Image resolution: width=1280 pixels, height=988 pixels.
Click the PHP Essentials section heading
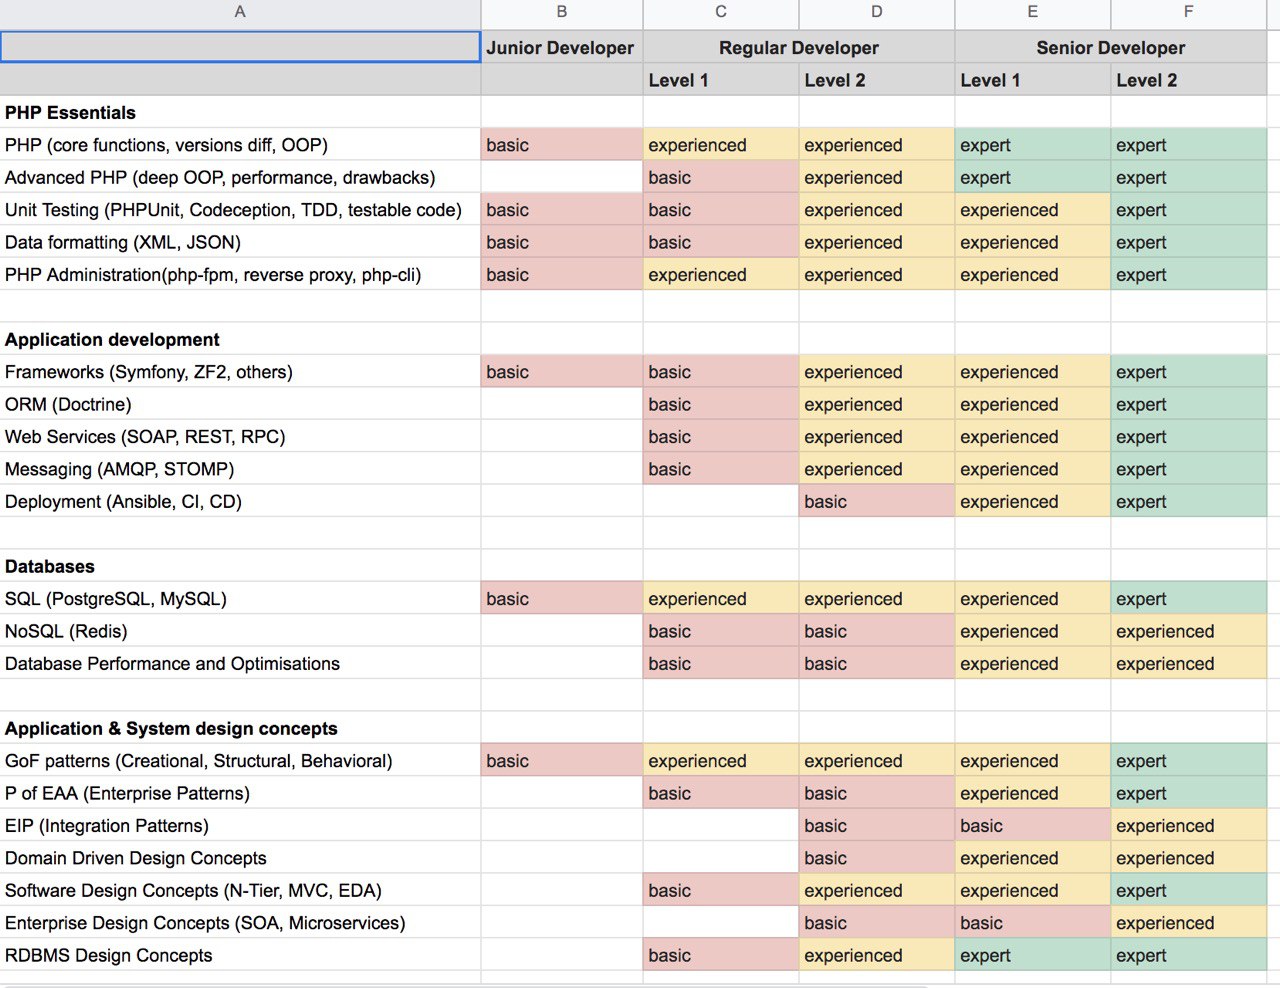tap(240, 112)
